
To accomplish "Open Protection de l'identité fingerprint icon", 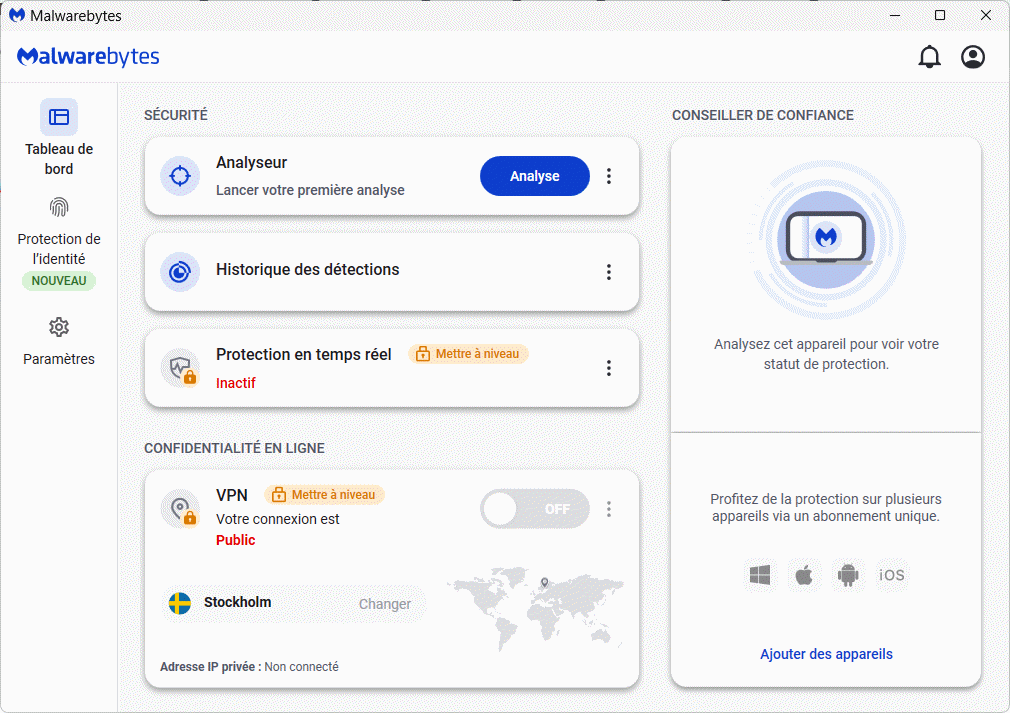I will coord(59,207).
